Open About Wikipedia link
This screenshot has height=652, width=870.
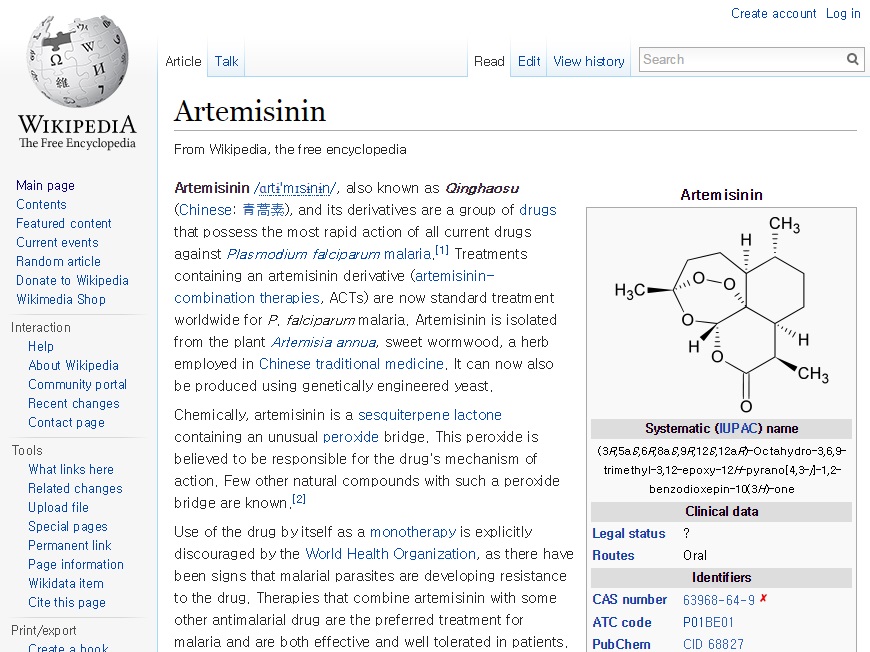coord(73,365)
